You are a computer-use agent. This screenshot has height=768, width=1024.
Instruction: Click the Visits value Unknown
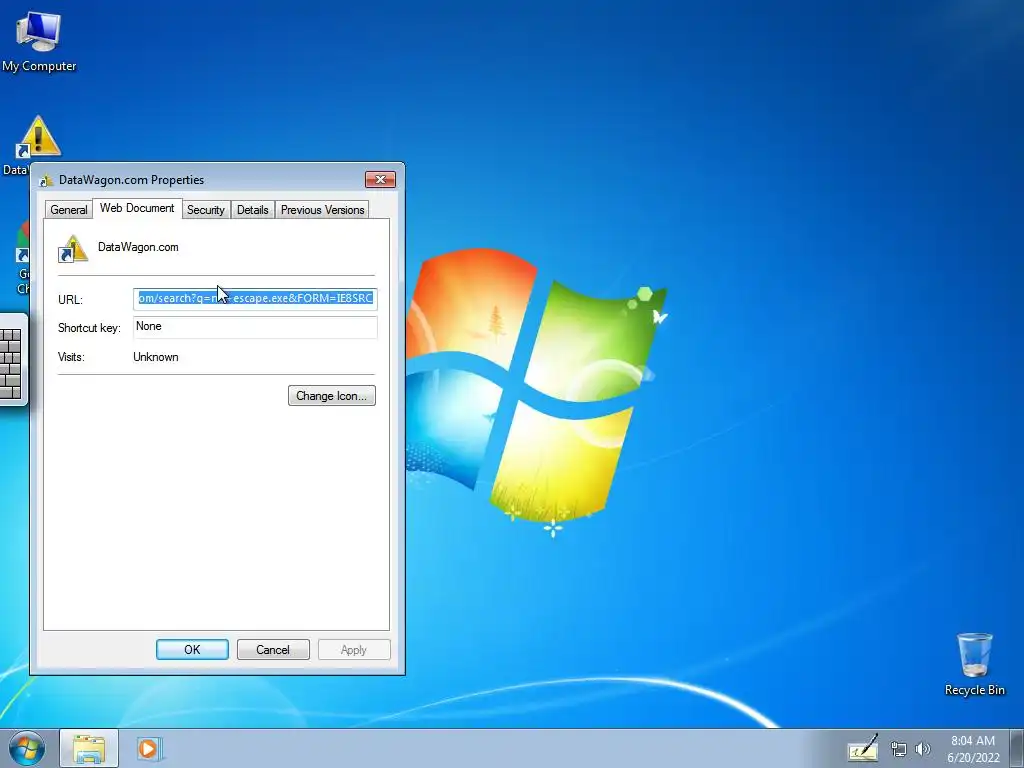(155, 357)
